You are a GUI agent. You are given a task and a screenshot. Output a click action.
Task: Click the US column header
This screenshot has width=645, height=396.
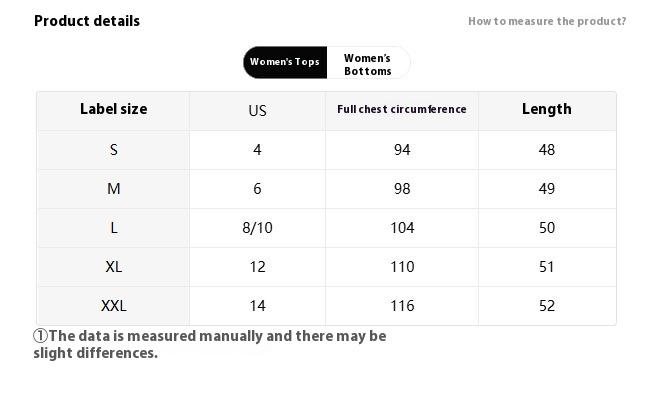[x=258, y=111]
